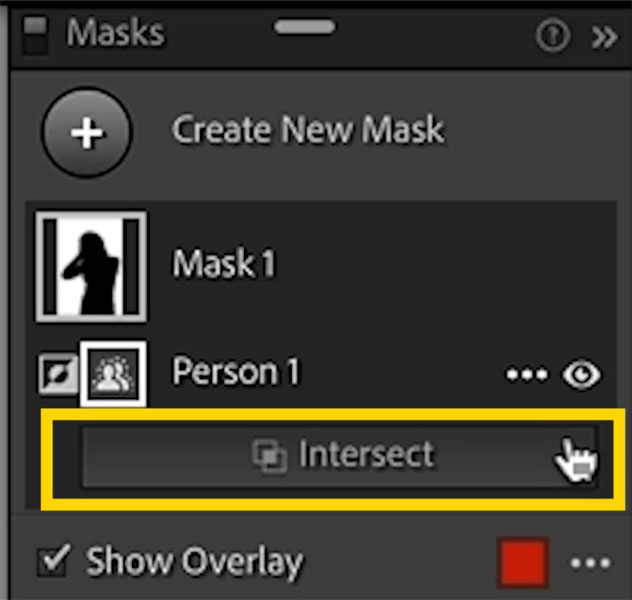The image size is (632, 600).
Task: Click the Intersect button
Action: pos(339,456)
